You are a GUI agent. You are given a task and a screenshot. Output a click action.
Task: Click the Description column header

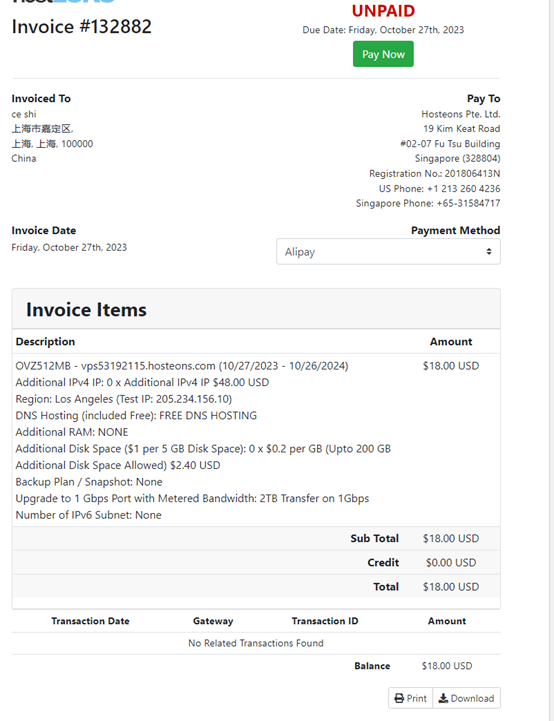pyautogui.click(x=45, y=342)
